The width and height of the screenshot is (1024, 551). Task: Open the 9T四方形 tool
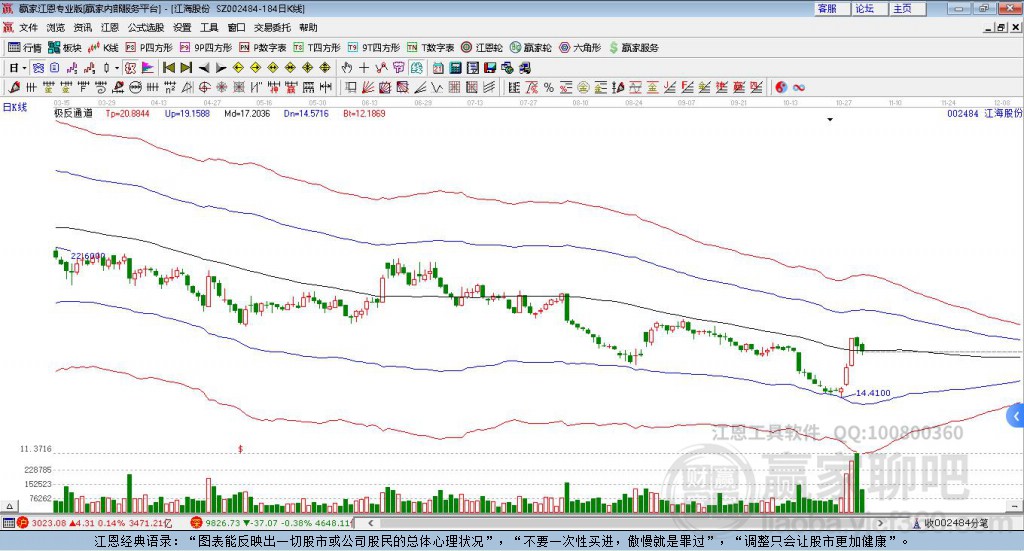click(374, 48)
